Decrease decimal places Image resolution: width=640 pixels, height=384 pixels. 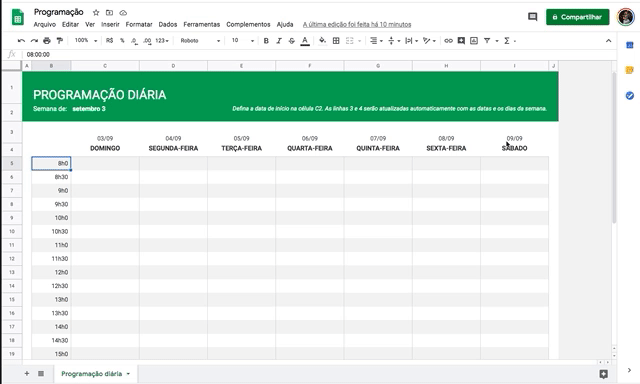tap(134, 41)
